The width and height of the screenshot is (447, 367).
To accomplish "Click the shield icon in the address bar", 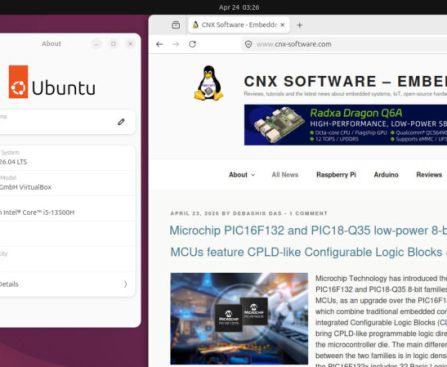I will click(248, 44).
